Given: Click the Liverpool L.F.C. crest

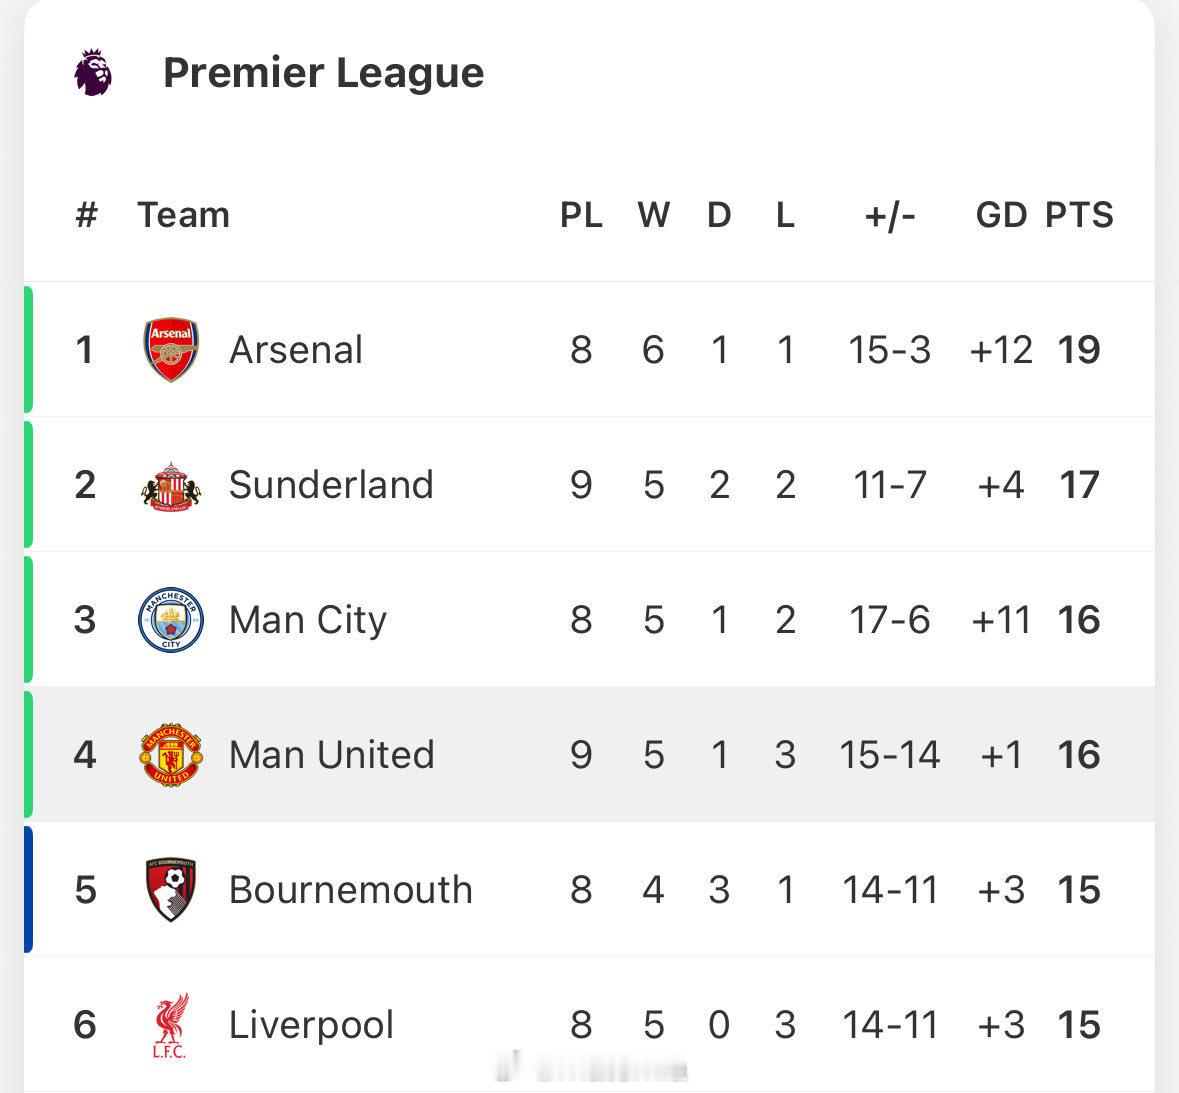Looking at the screenshot, I should pos(171,1024).
